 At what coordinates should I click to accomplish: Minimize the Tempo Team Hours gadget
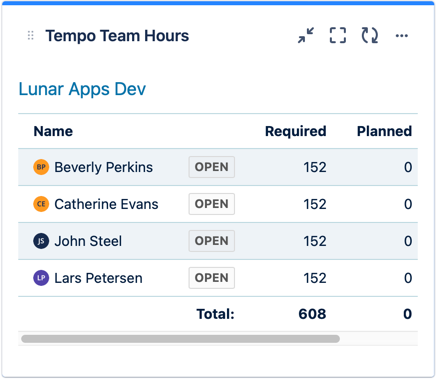pyautogui.click(x=306, y=35)
